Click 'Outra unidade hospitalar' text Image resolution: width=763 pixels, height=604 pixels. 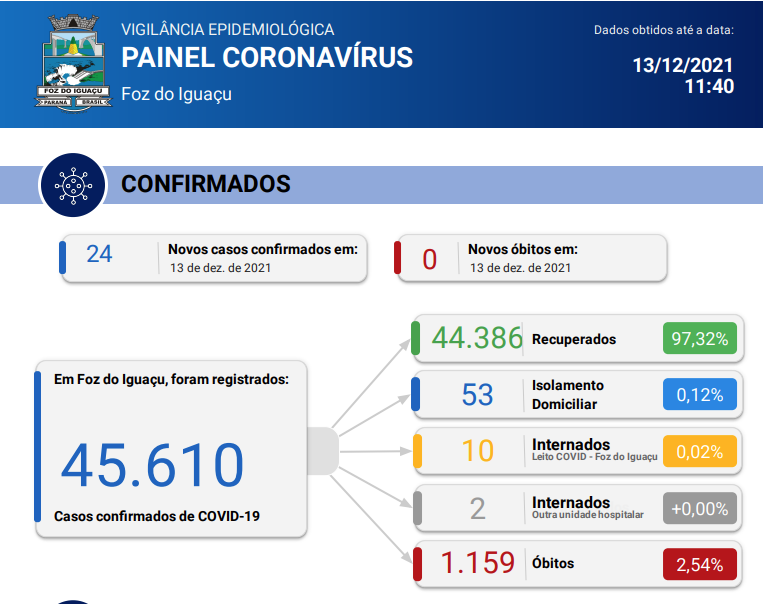588,515
